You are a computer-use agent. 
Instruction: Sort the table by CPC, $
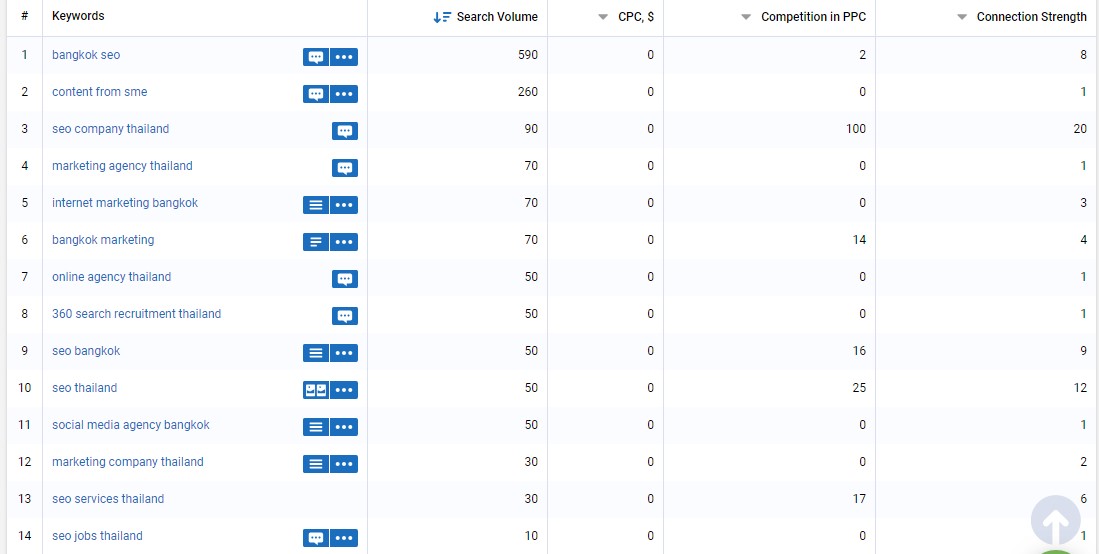(x=625, y=17)
